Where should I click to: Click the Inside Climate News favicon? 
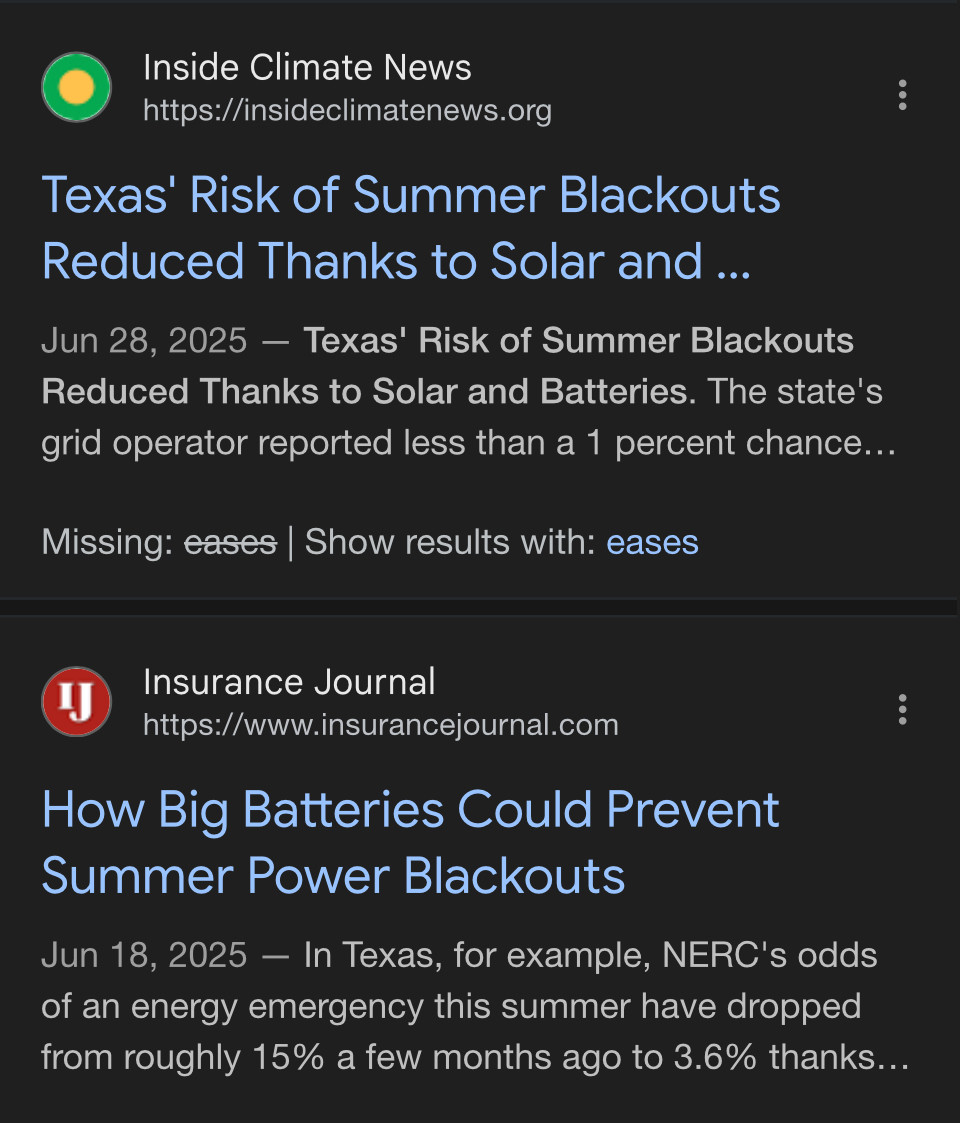(x=77, y=87)
